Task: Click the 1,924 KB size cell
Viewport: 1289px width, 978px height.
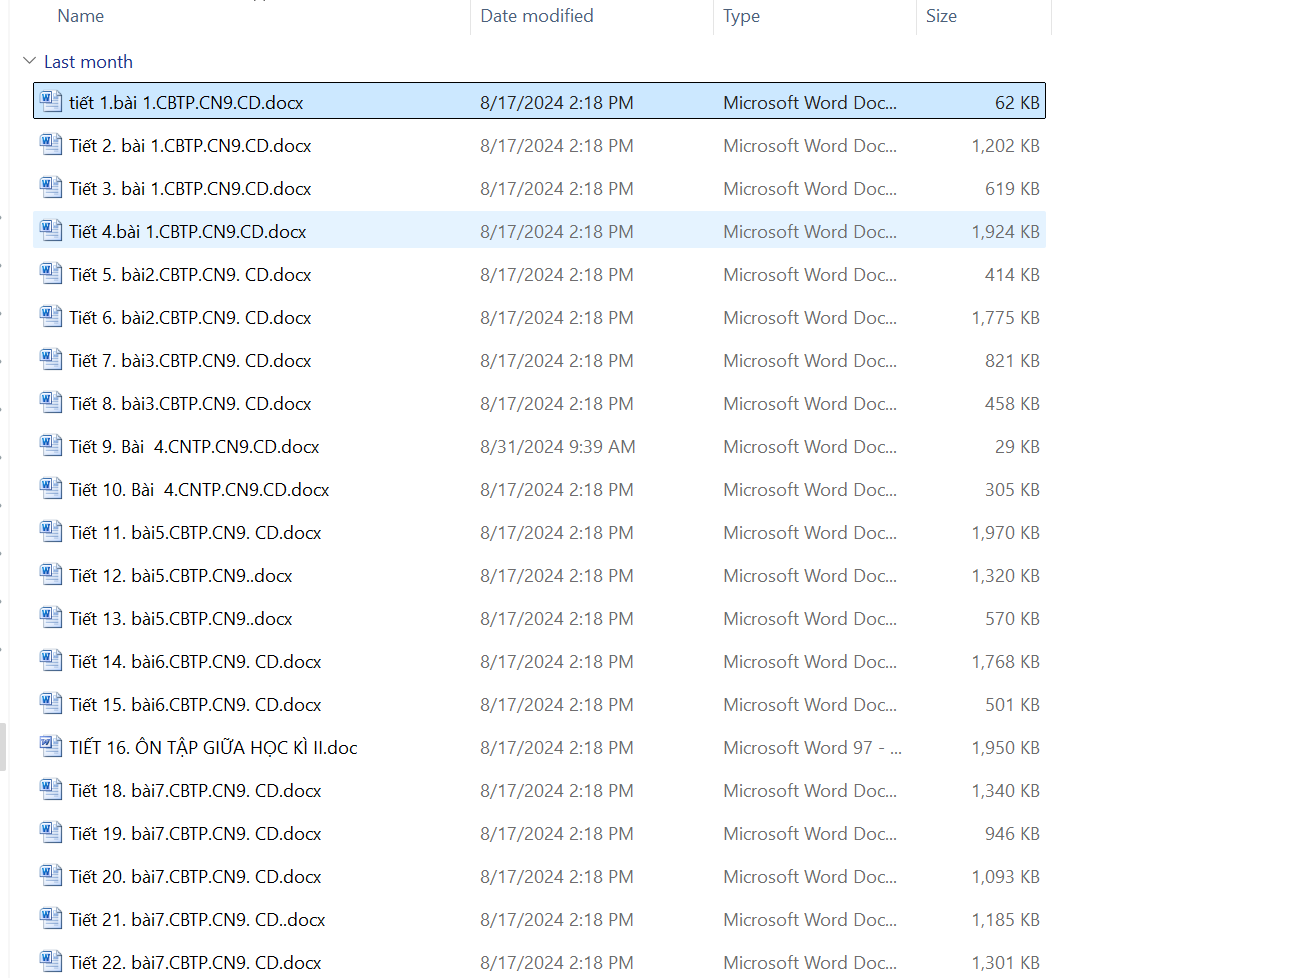Action: click(1005, 232)
